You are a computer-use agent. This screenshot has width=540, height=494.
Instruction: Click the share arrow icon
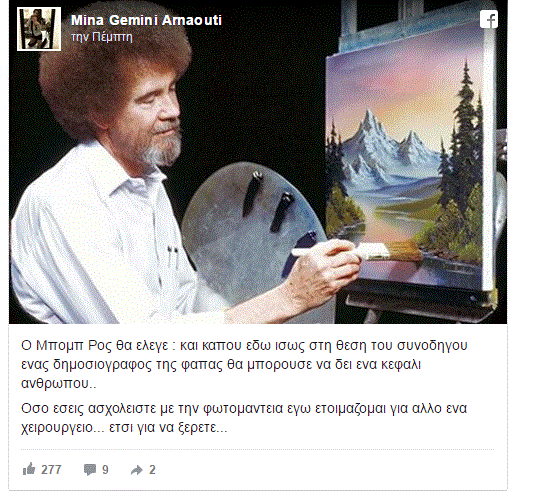(136, 470)
